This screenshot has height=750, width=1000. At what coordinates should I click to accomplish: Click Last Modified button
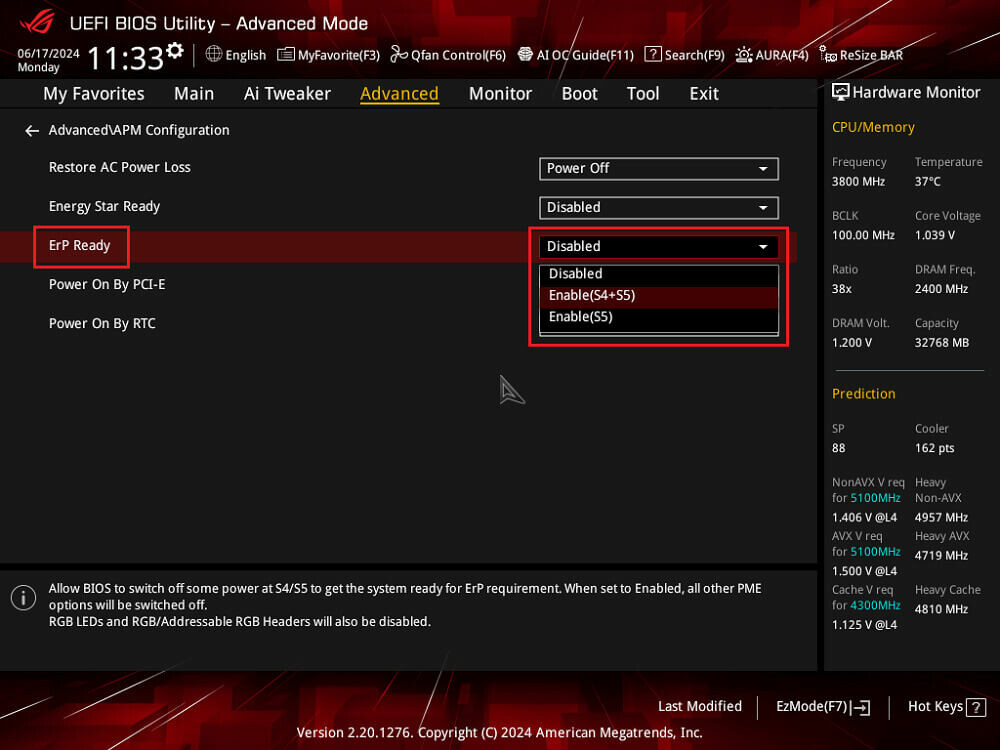700,707
